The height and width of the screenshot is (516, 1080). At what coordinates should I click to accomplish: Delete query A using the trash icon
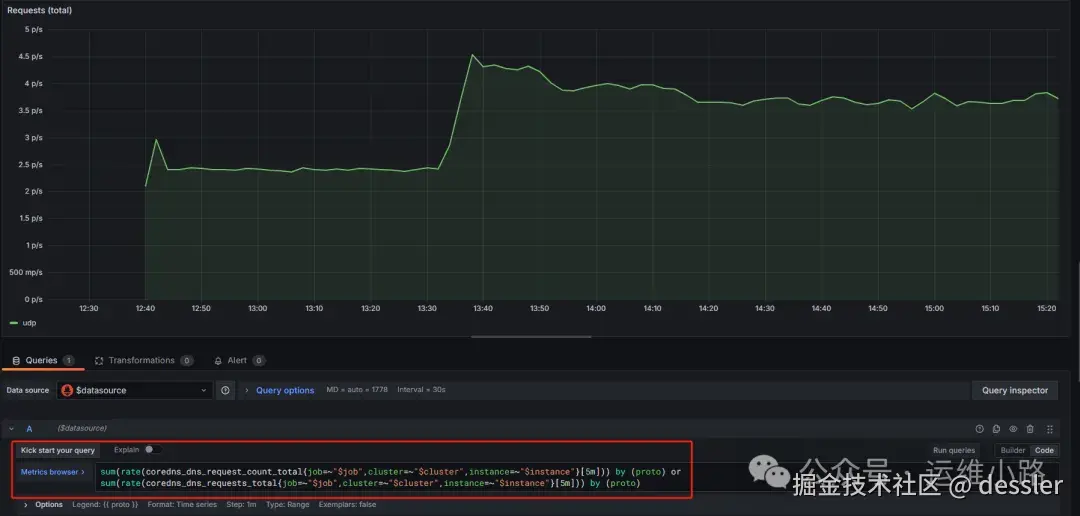tap(1030, 429)
